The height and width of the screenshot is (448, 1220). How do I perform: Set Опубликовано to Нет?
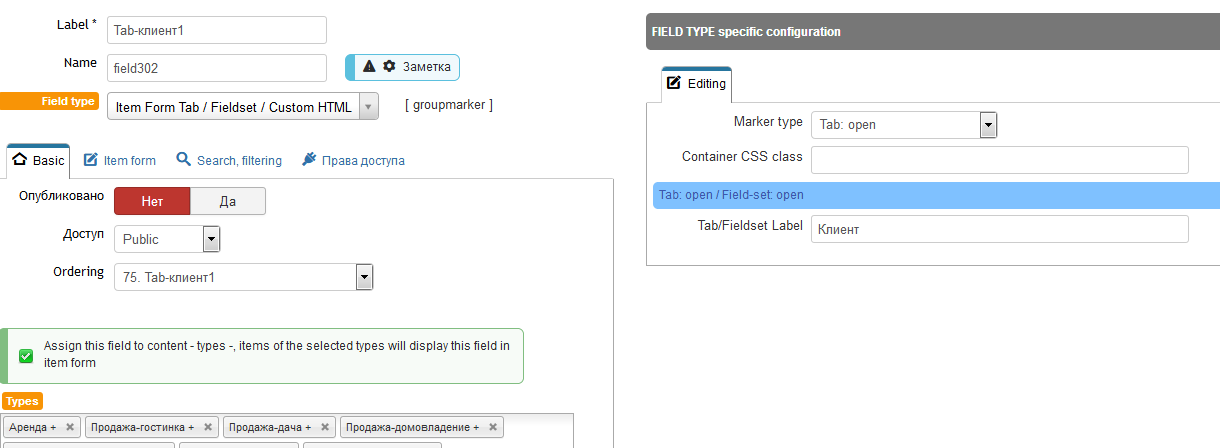(x=152, y=201)
